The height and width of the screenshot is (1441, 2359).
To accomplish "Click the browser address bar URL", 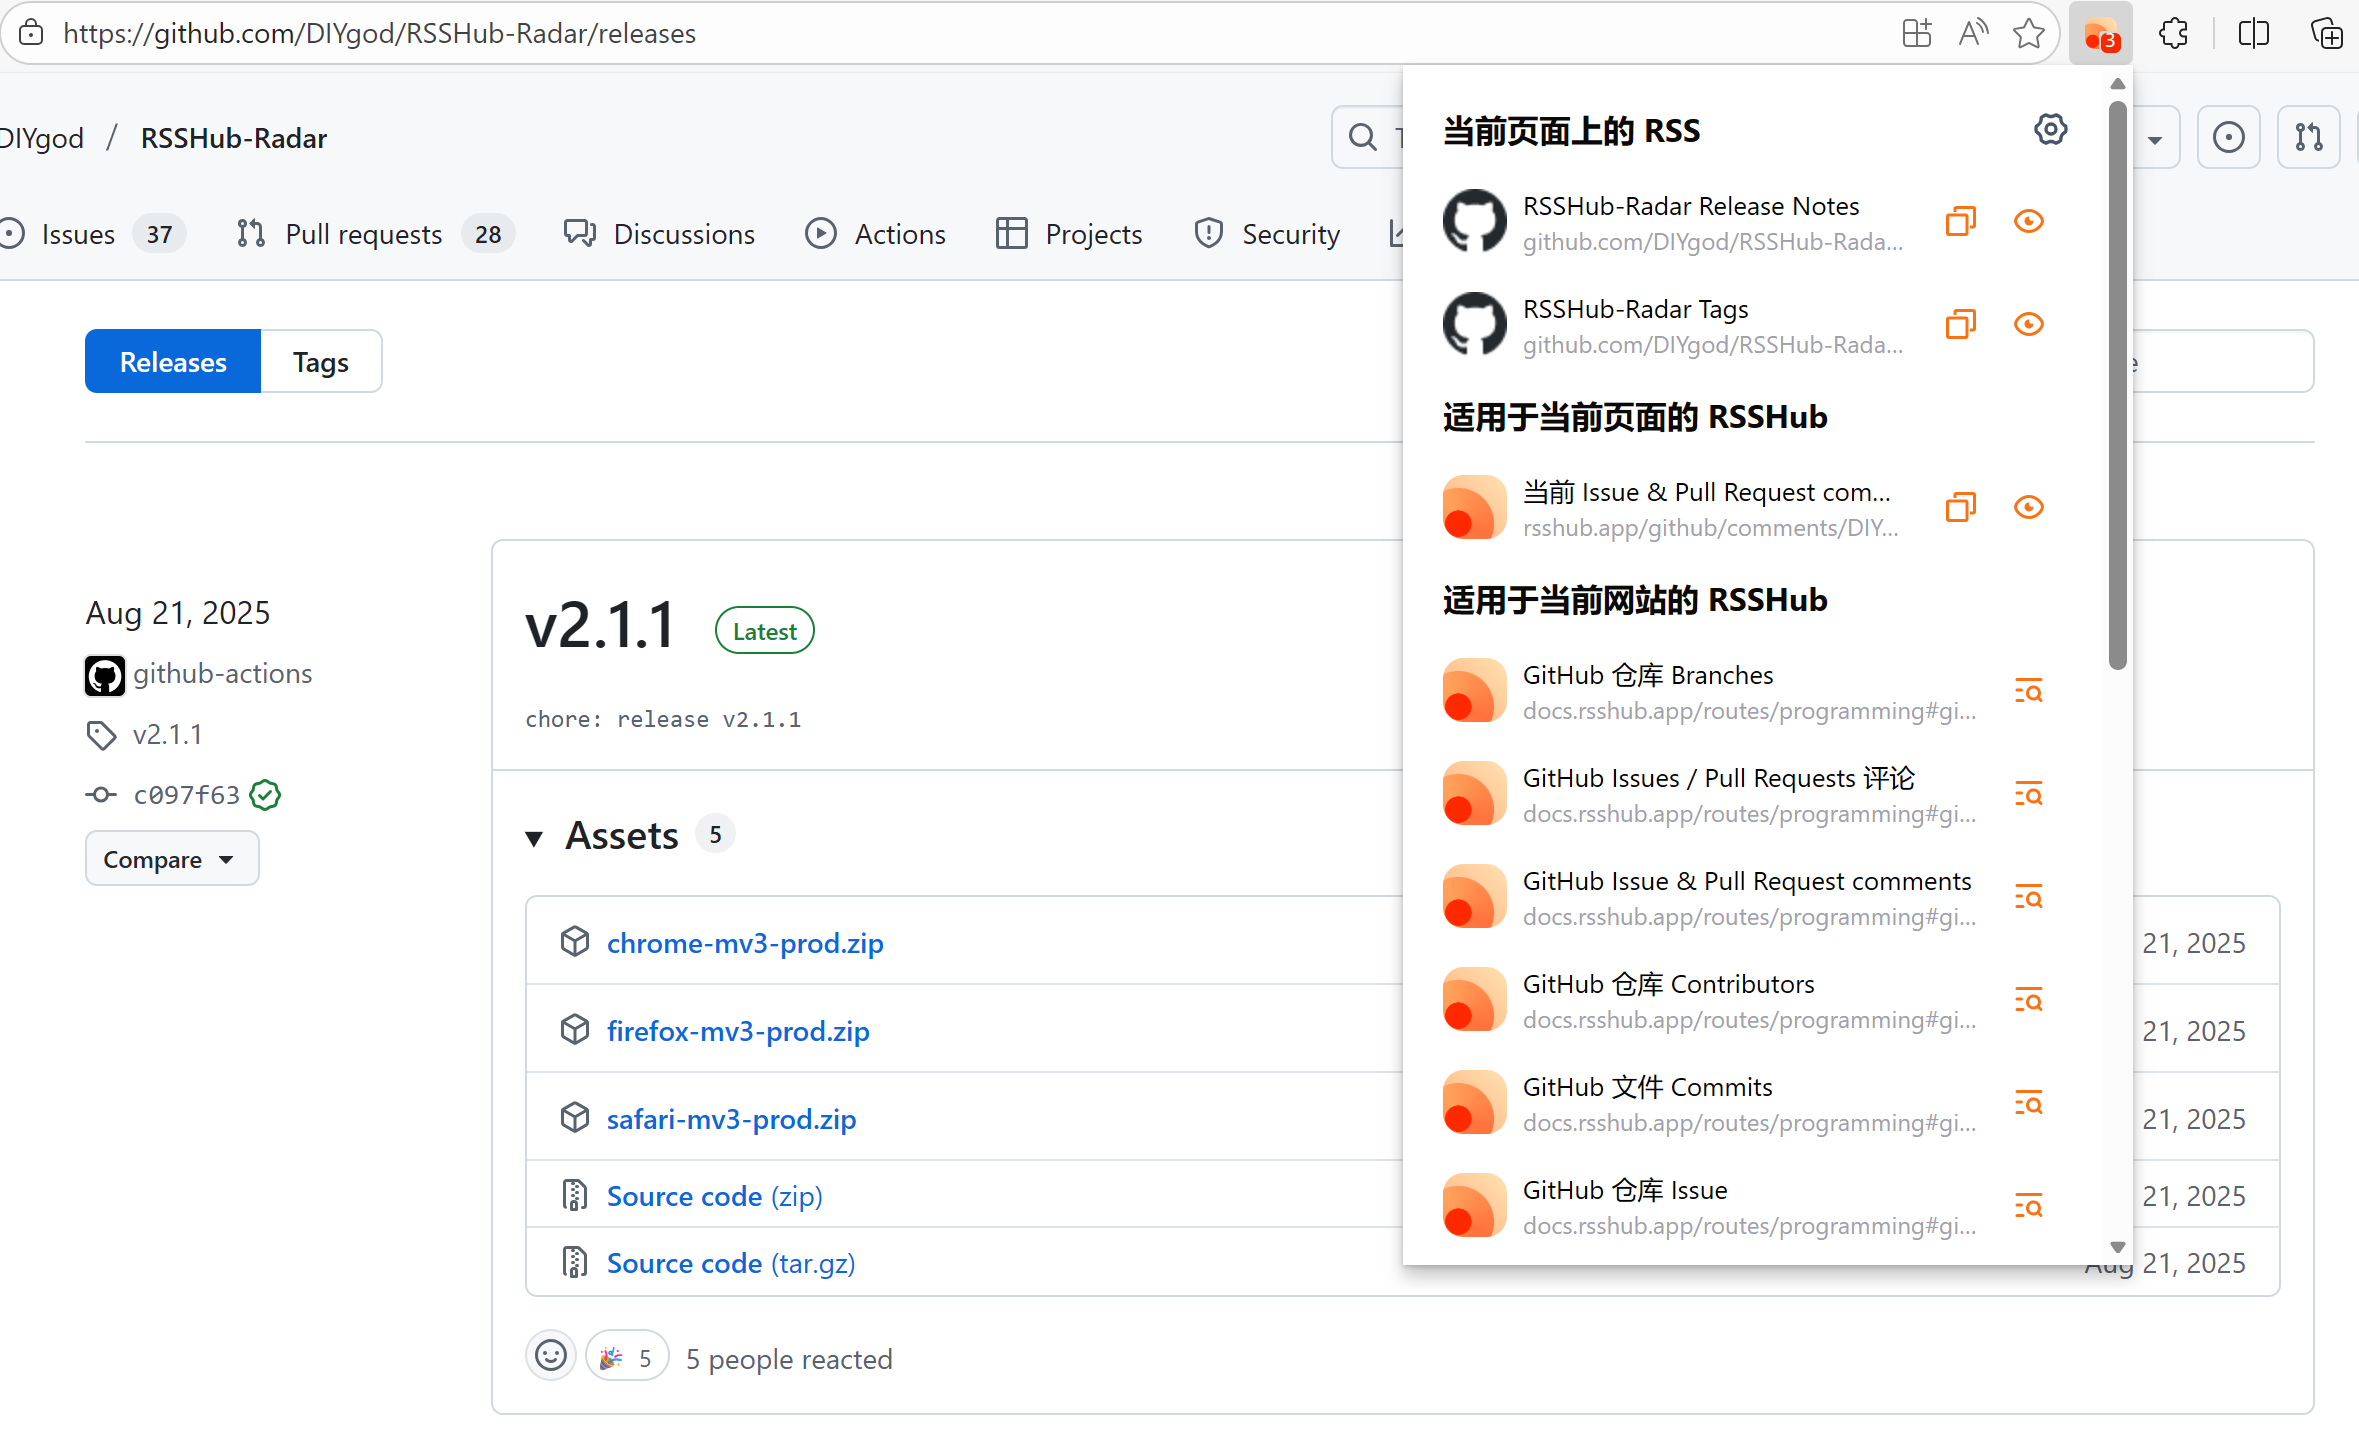I will click(380, 34).
